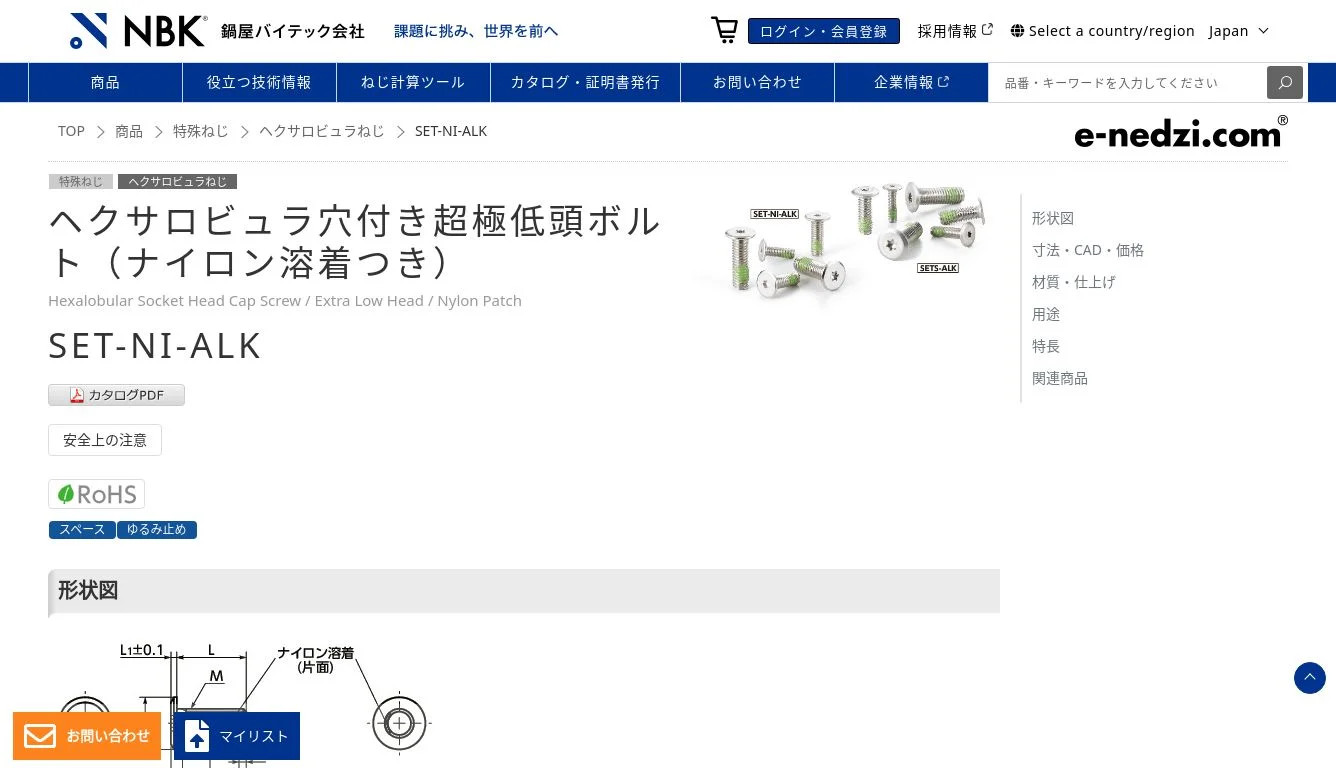Screen dimensions: 1336x768
Task: Click the お問い合わせ envelope floating button
Action: [87, 736]
